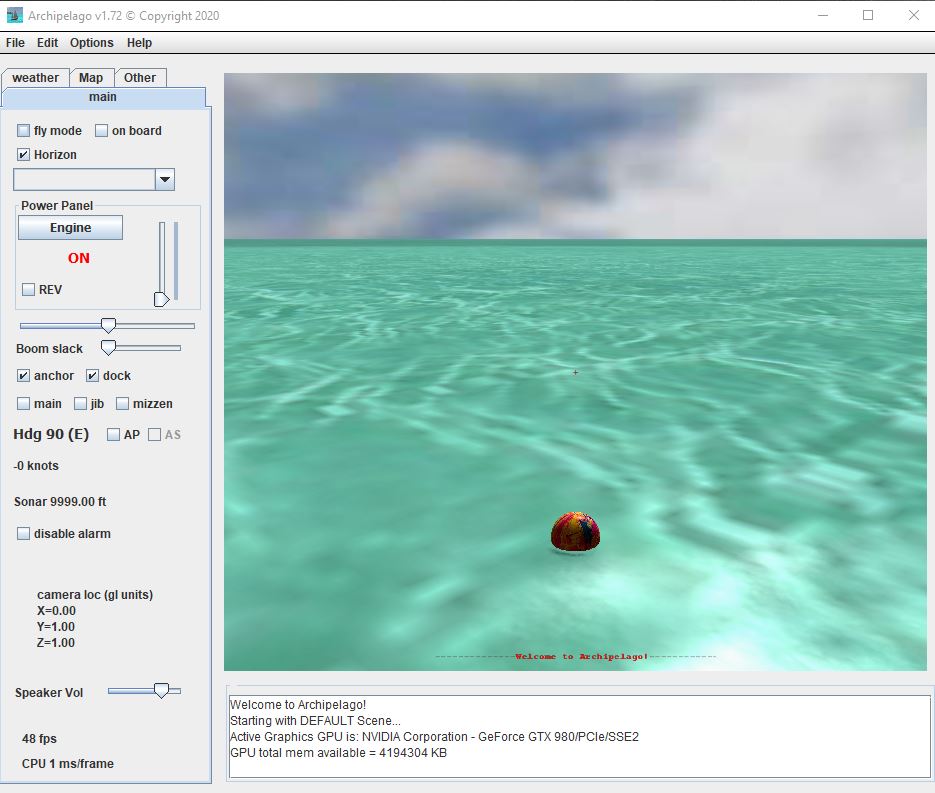Click the Archipelago app icon in title bar
Image resolution: width=935 pixels, height=793 pixels.
tap(14, 16)
